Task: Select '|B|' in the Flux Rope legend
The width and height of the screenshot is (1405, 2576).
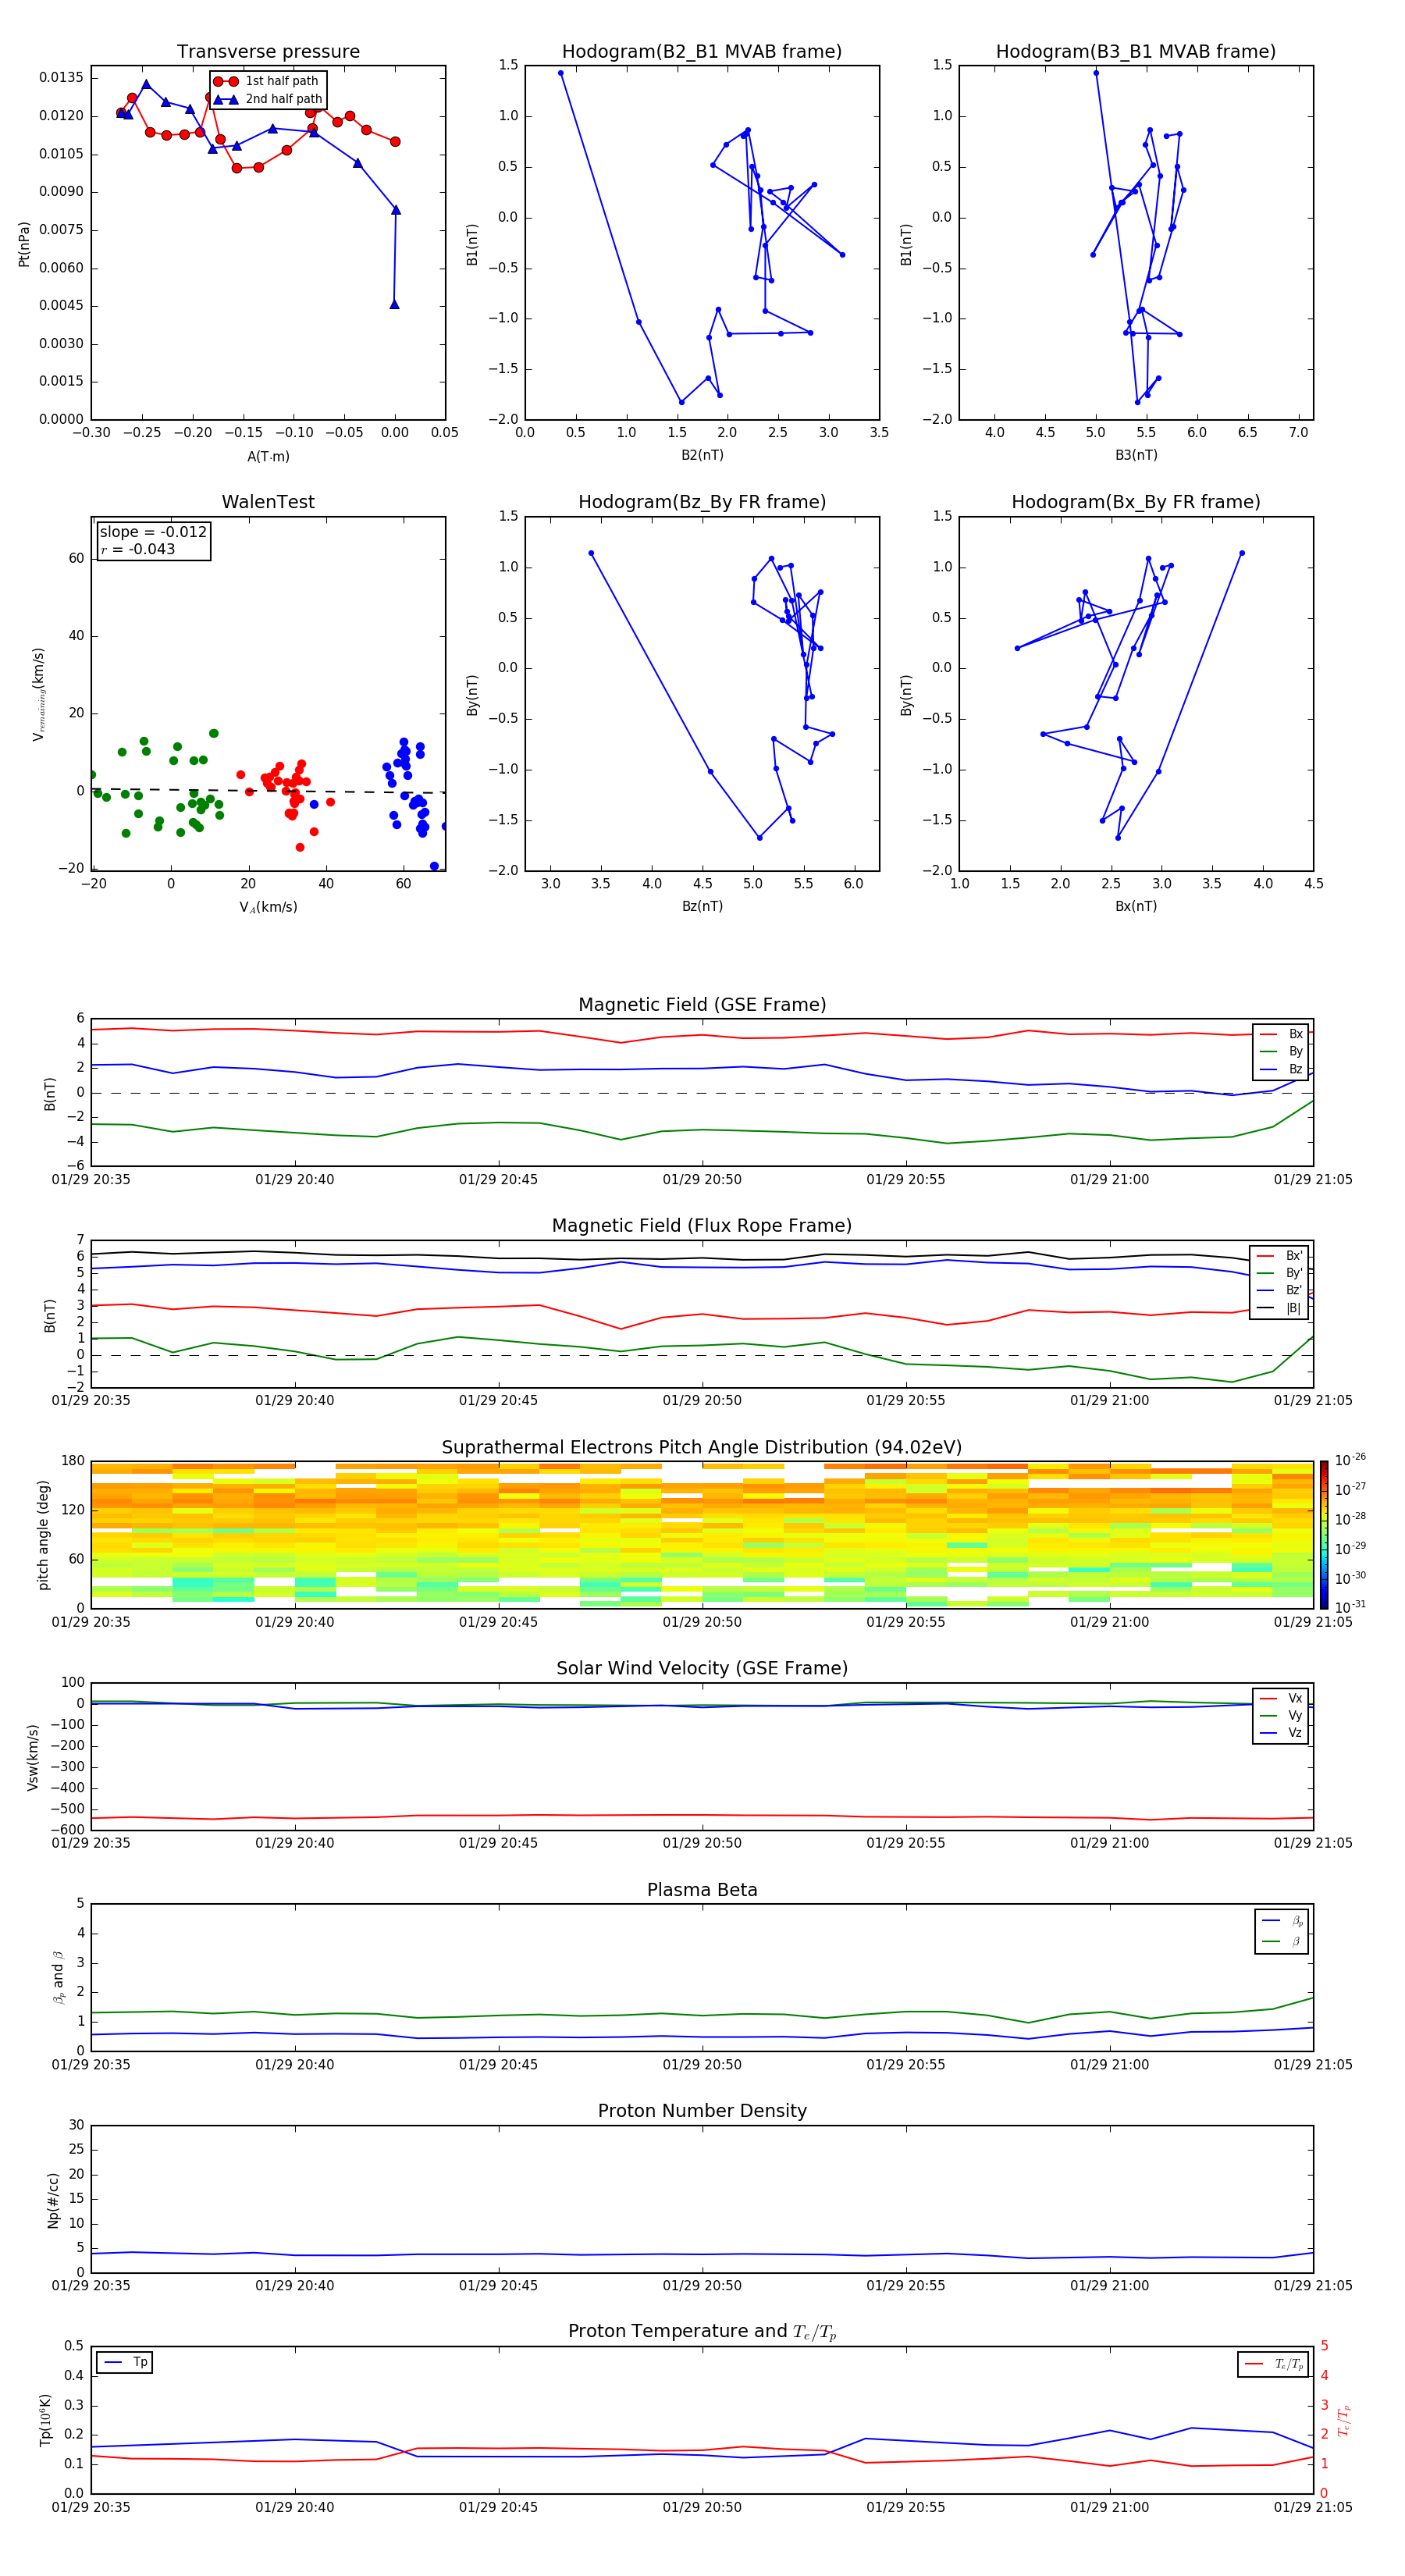Action: pos(1280,1308)
